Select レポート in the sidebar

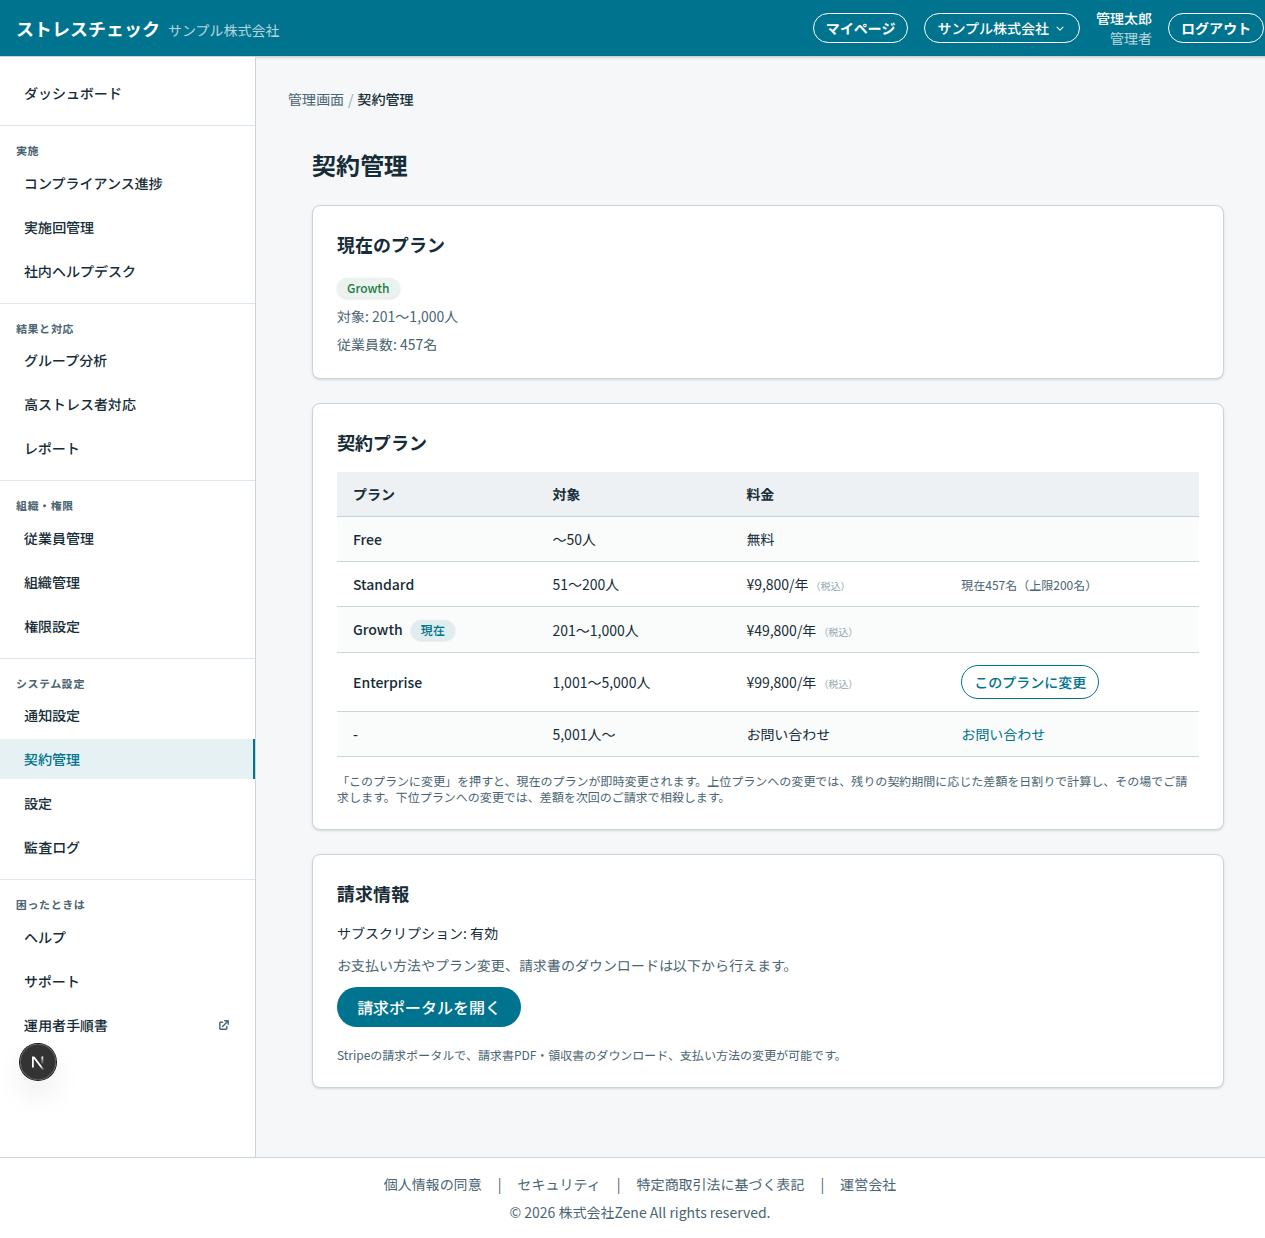[127, 449]
